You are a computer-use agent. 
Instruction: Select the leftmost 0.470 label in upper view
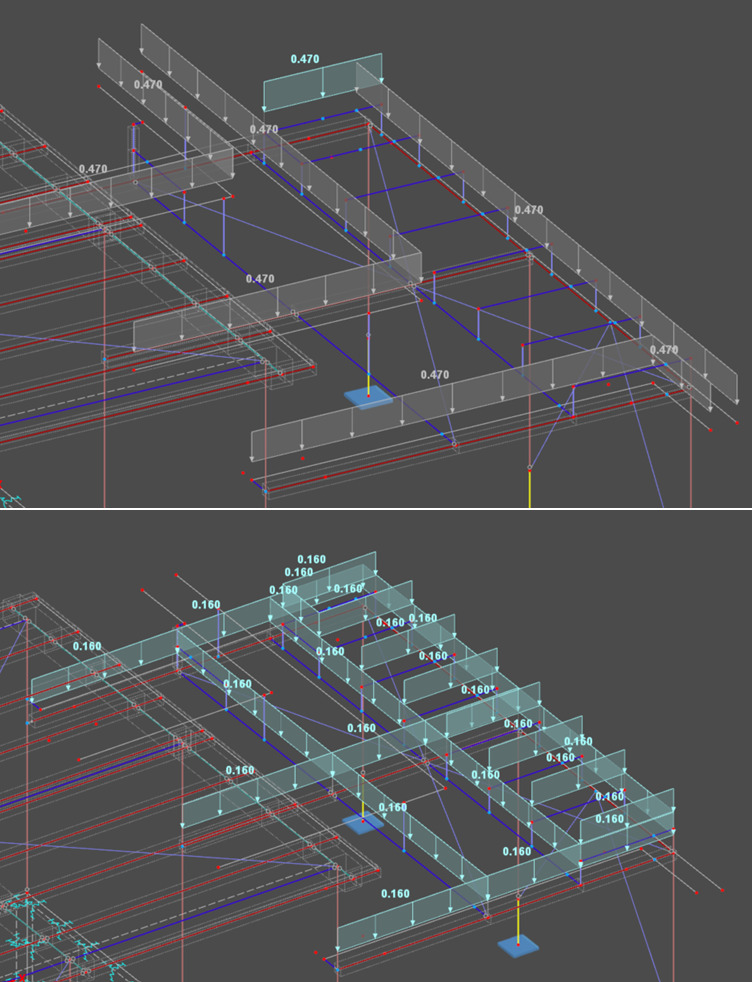coord(92,169)
